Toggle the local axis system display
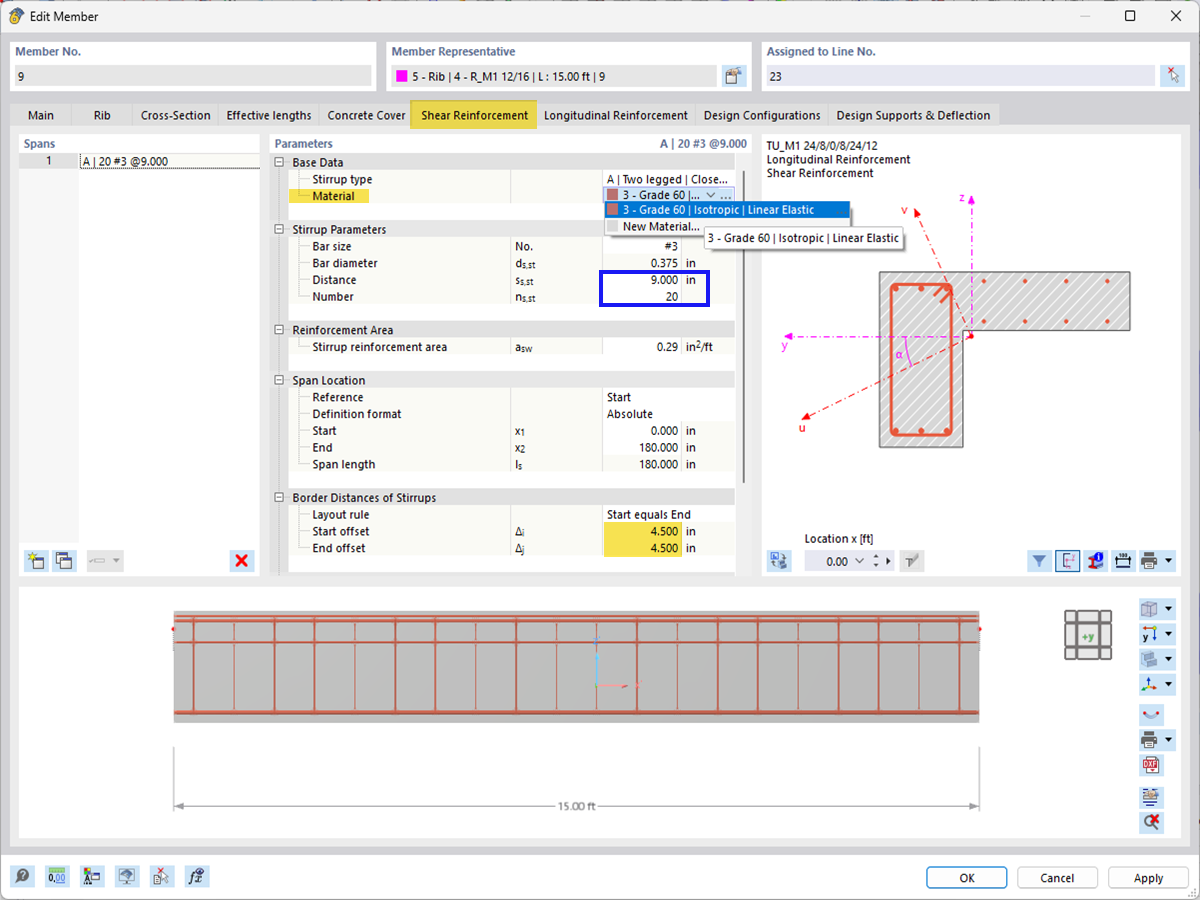 click(1067, 561)
